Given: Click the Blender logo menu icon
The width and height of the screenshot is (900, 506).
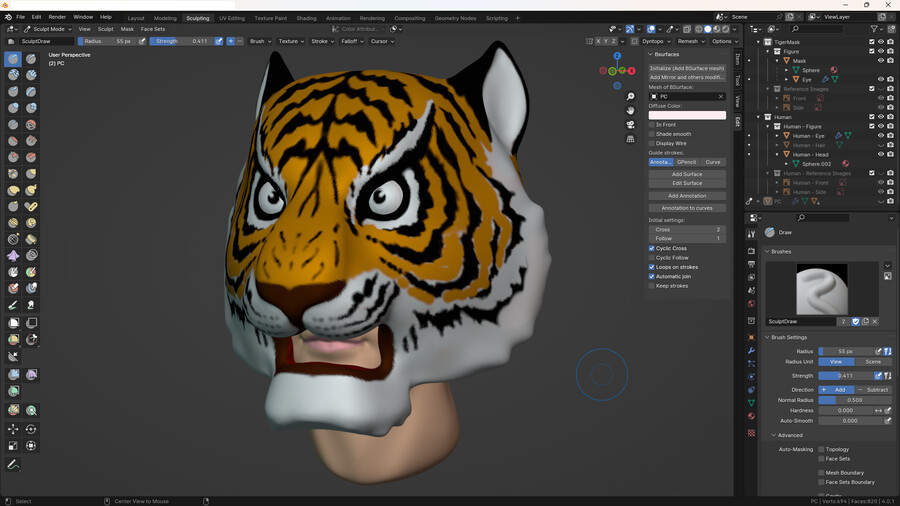Looking at the screenshot, I should (x=7, y=17).
